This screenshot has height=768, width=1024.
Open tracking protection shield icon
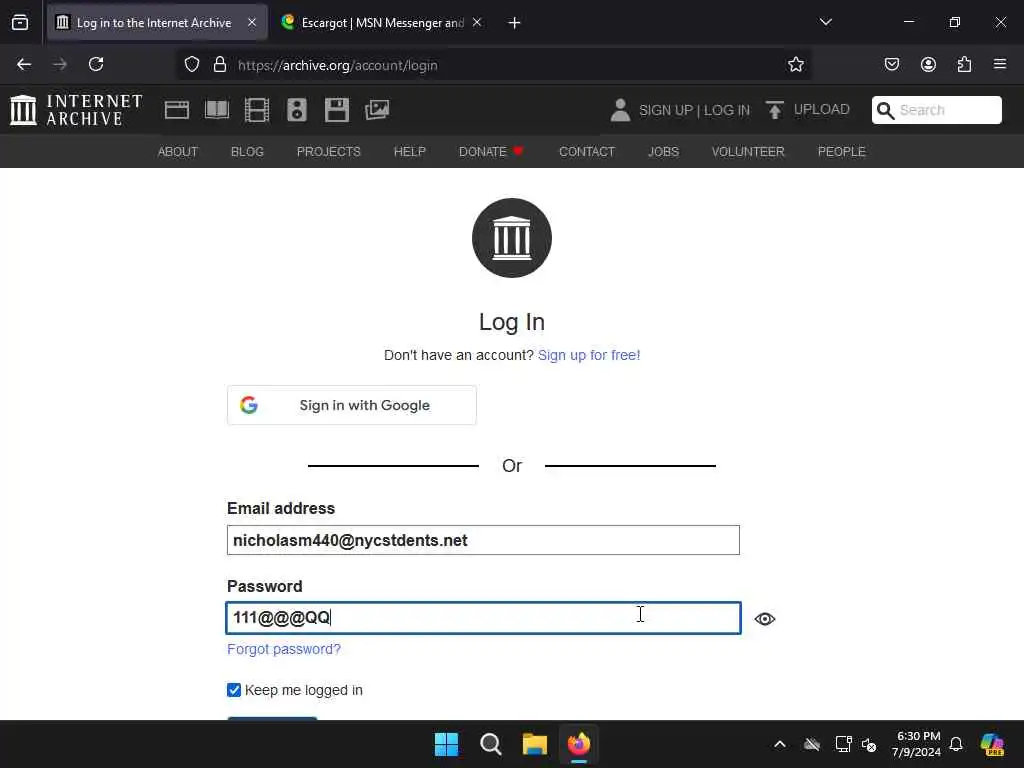tap(191, 65)
